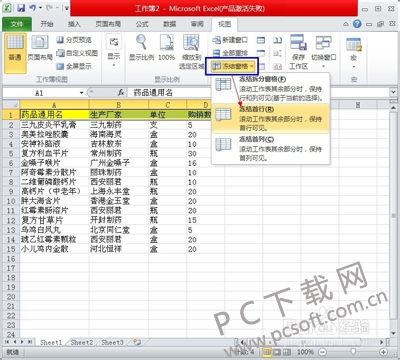
Task: Select the 普通 normal view icon
Action: pos(15,53)
